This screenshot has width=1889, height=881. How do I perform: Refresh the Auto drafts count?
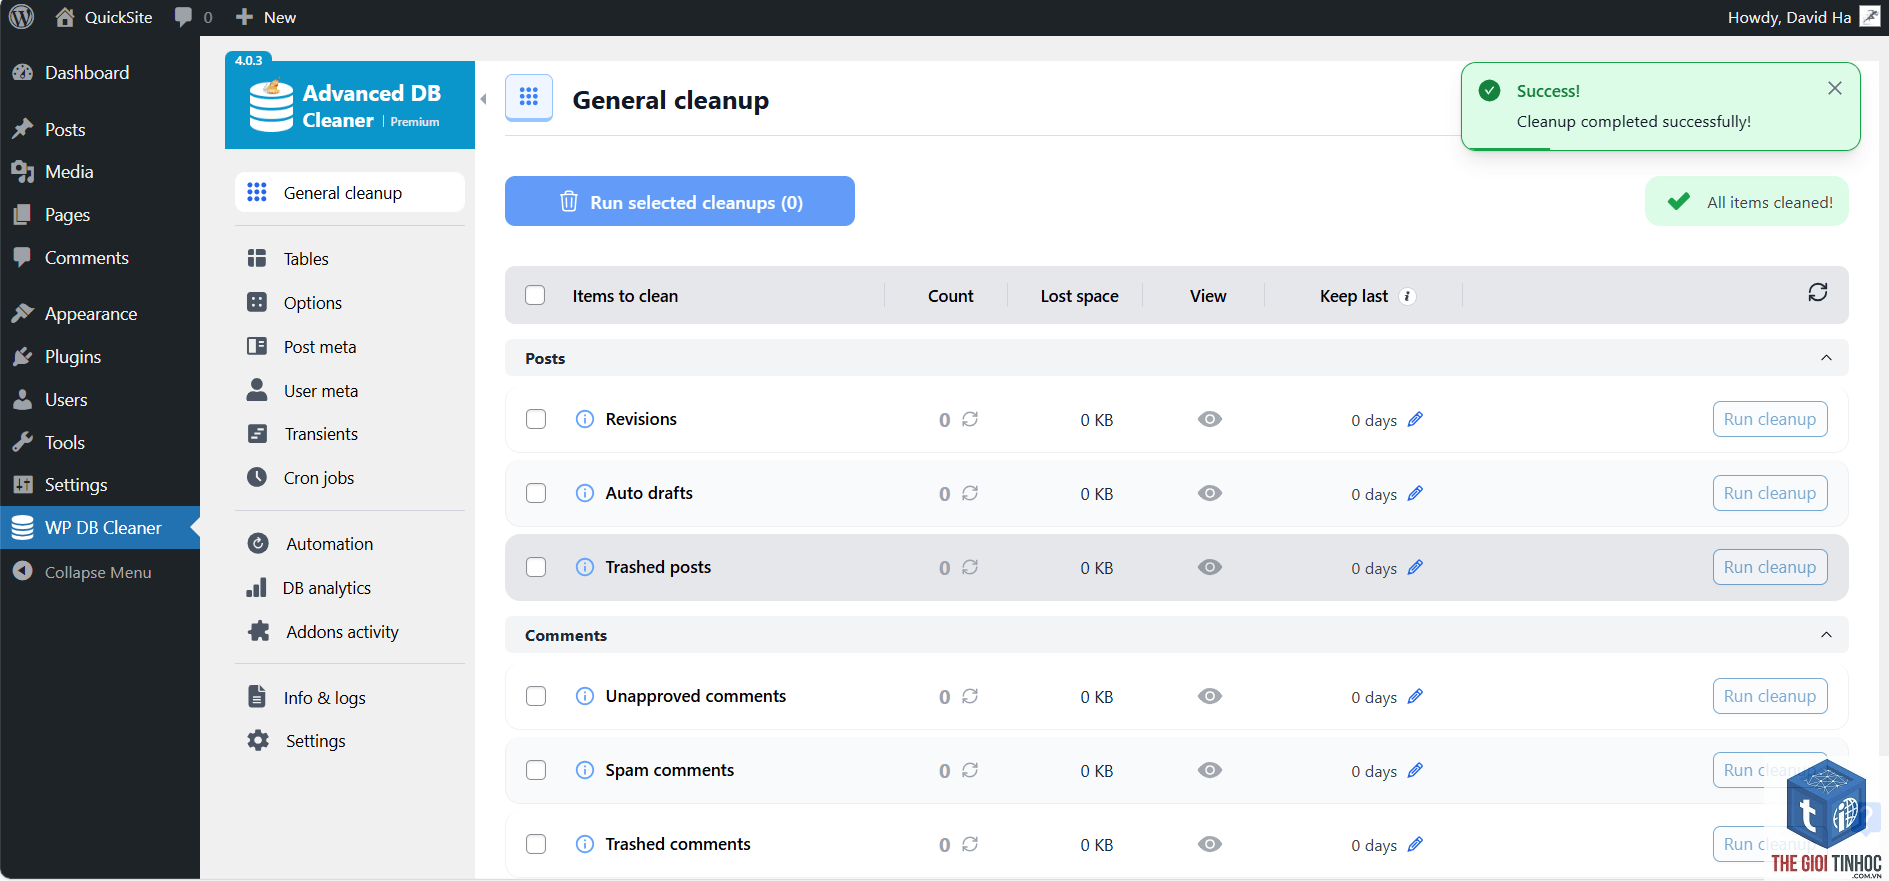[x=970, y=493]
